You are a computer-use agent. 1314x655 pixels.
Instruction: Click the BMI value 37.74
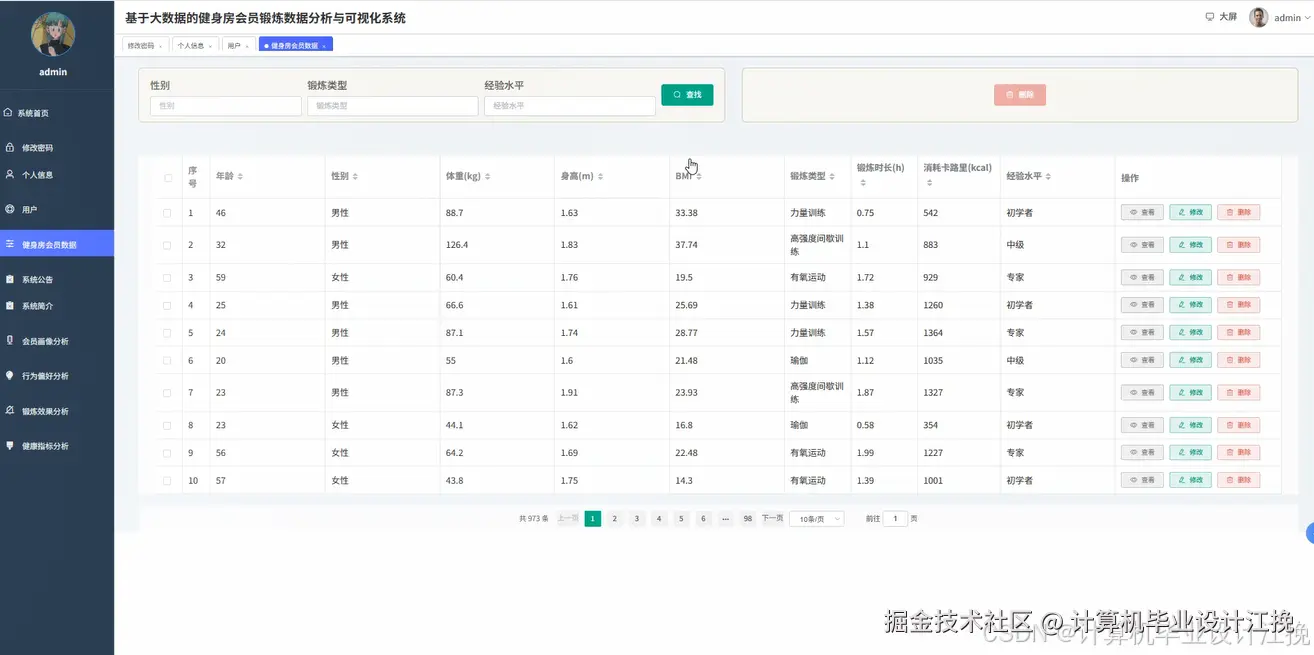686,245
